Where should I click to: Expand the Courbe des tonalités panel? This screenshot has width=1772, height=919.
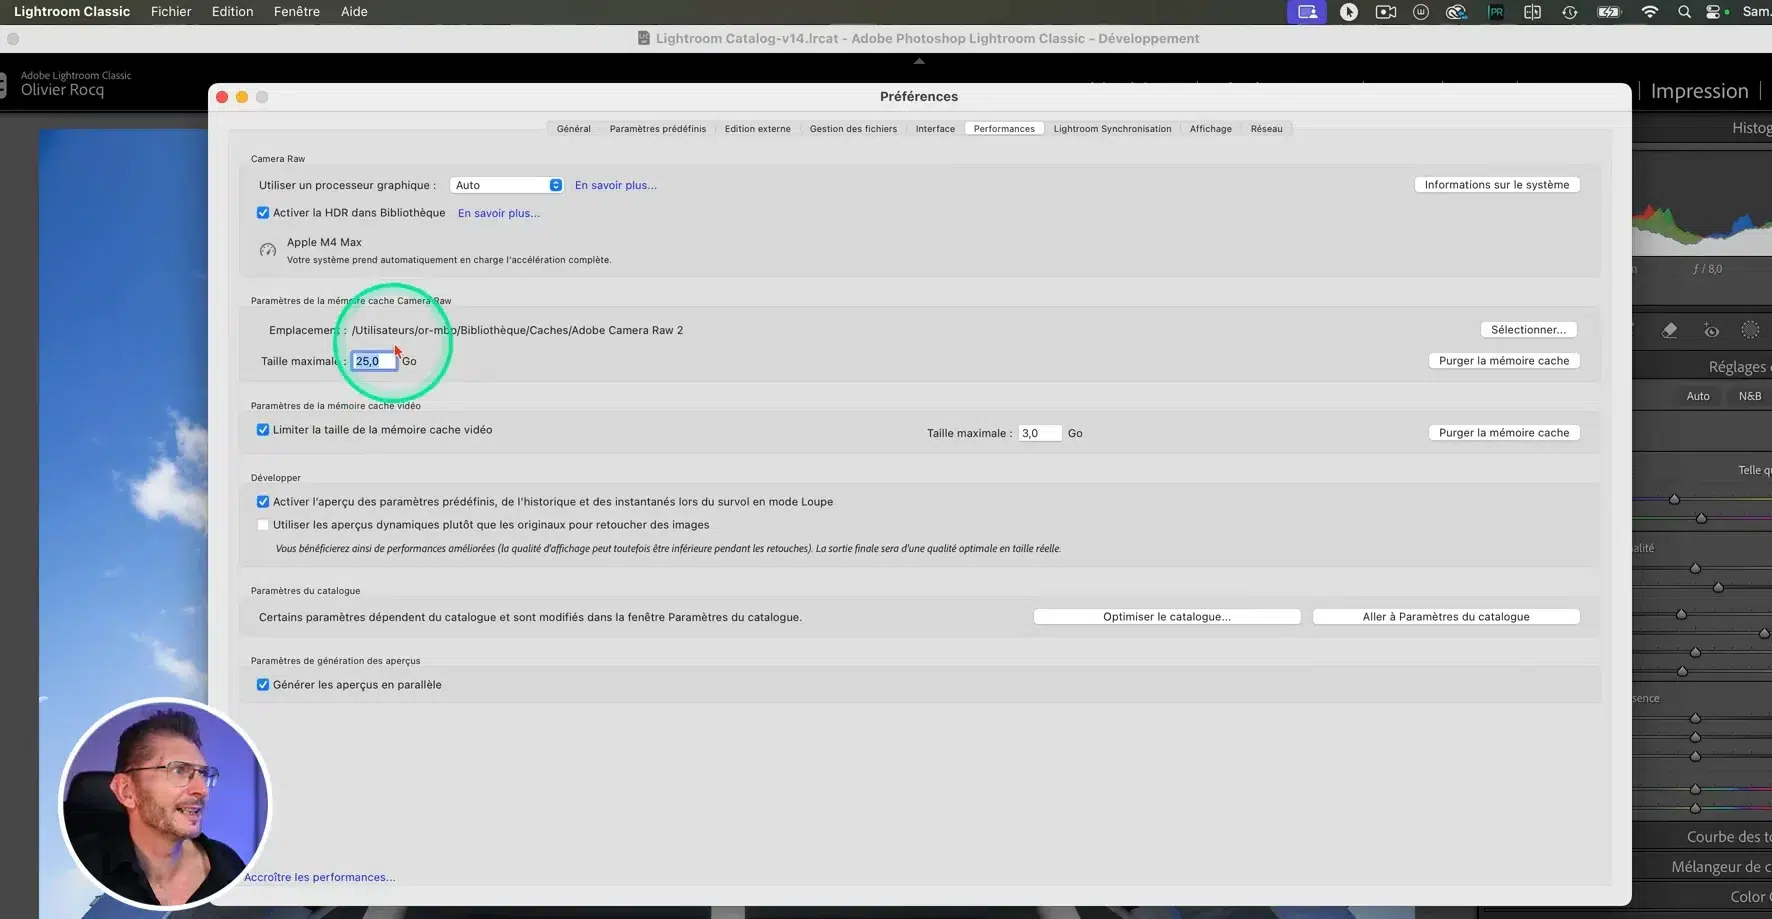point(1727,837)
